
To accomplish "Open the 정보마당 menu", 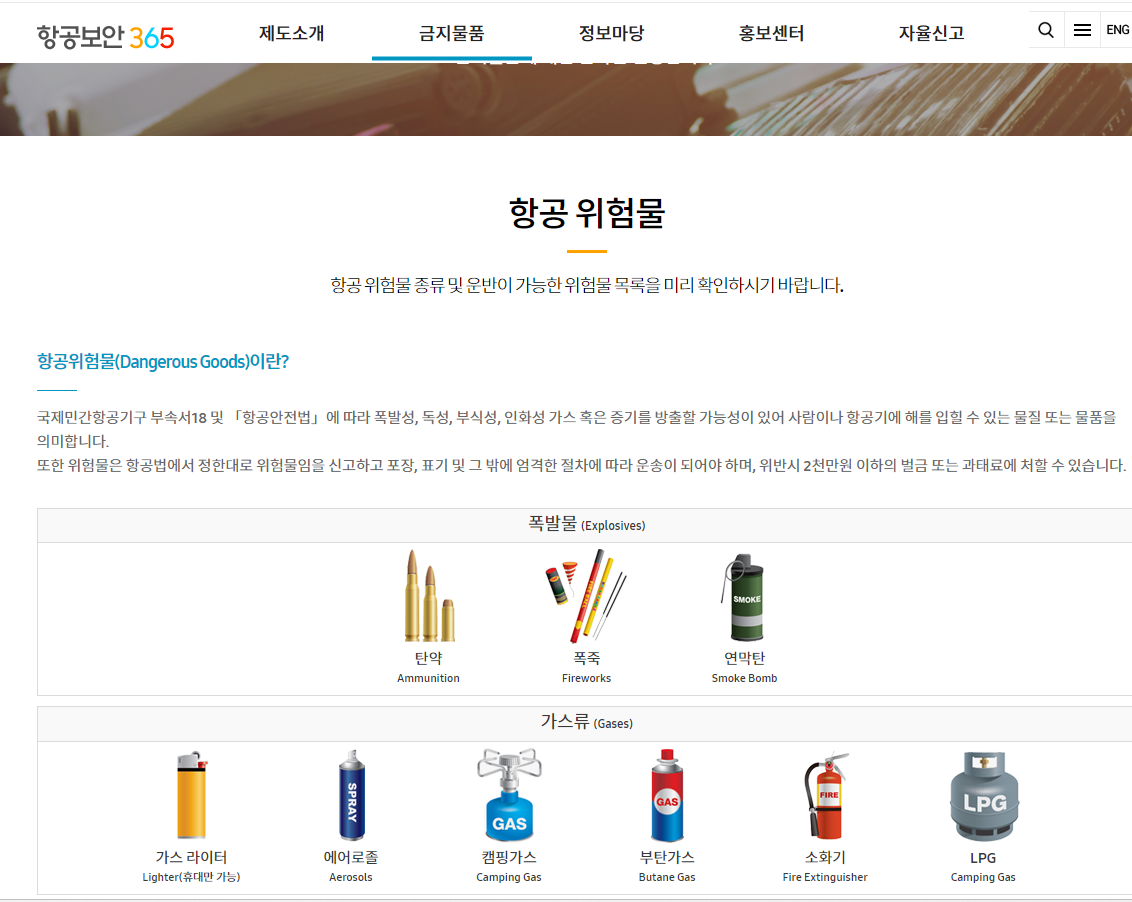I will pos(610,31).
